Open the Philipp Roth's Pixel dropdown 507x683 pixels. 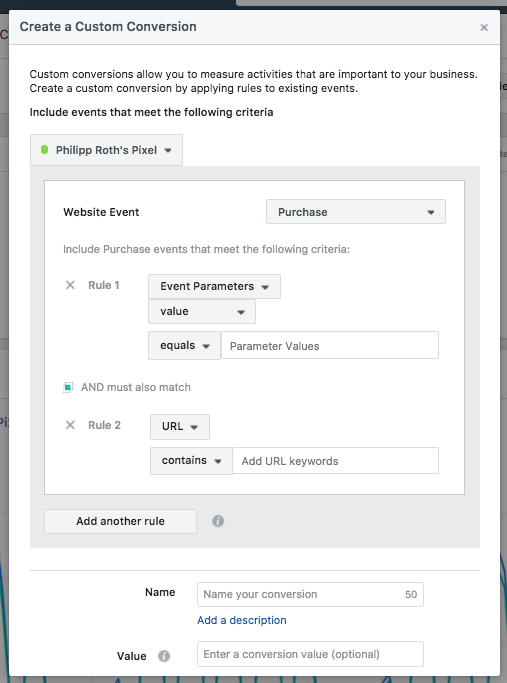tap(106, 150)
